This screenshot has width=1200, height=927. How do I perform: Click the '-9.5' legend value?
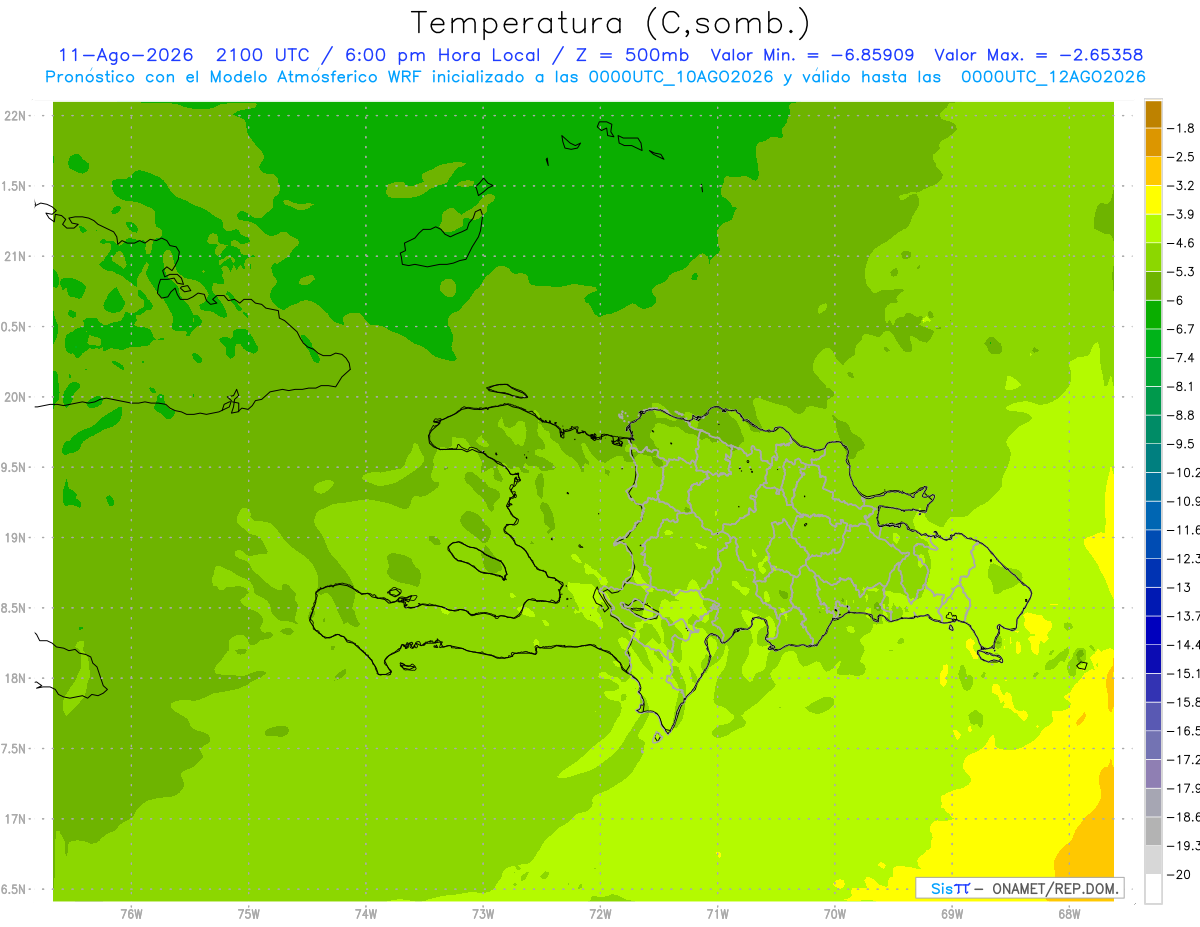pyautogui.click(x=1181, y=444)
